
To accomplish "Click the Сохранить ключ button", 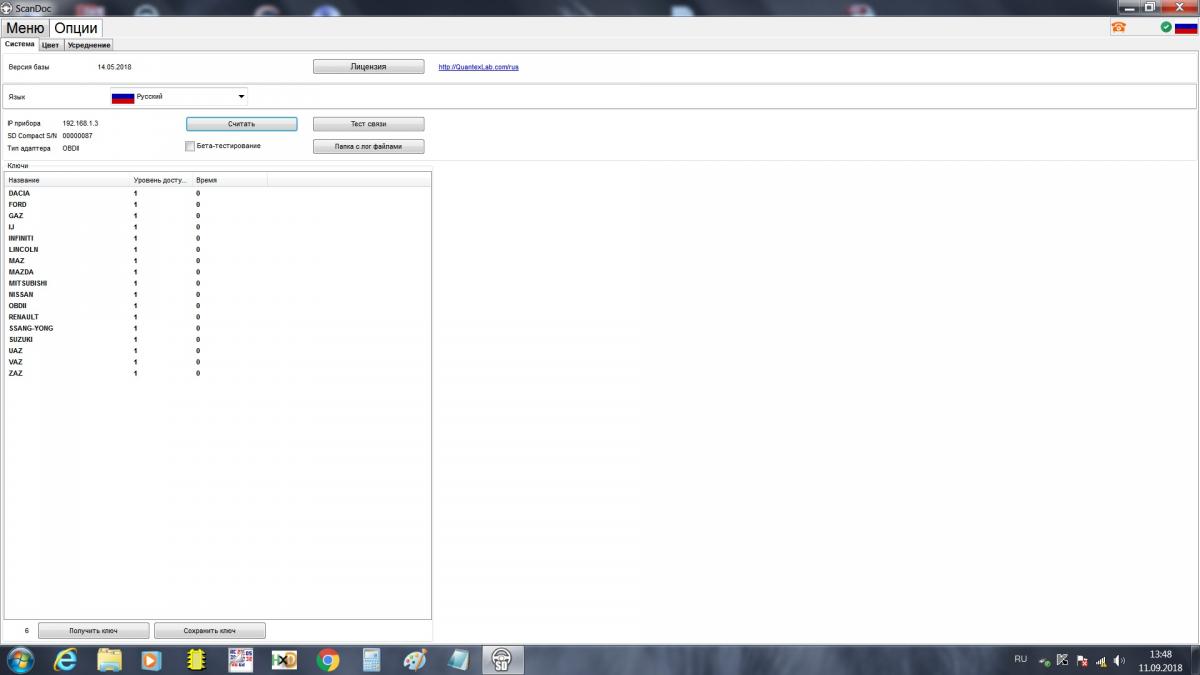I will pyautogui.click(x=210, y=631).
